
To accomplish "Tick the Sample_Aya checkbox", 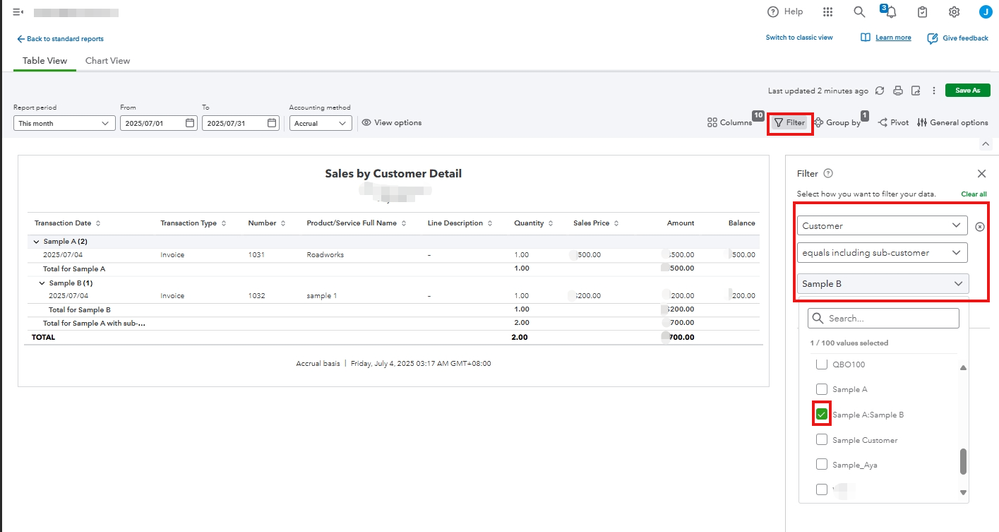I will click(x=822, y=465).
